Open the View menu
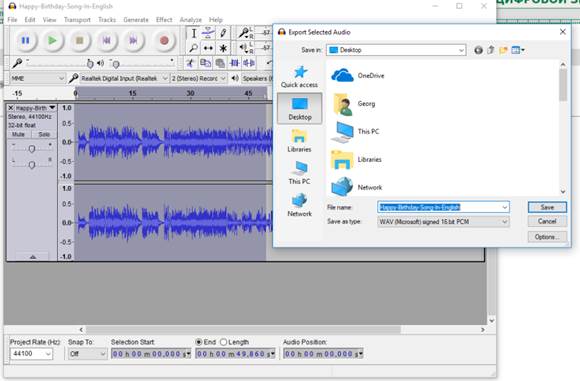The width and height of the screenshot is (580, 381). (49, 20)
